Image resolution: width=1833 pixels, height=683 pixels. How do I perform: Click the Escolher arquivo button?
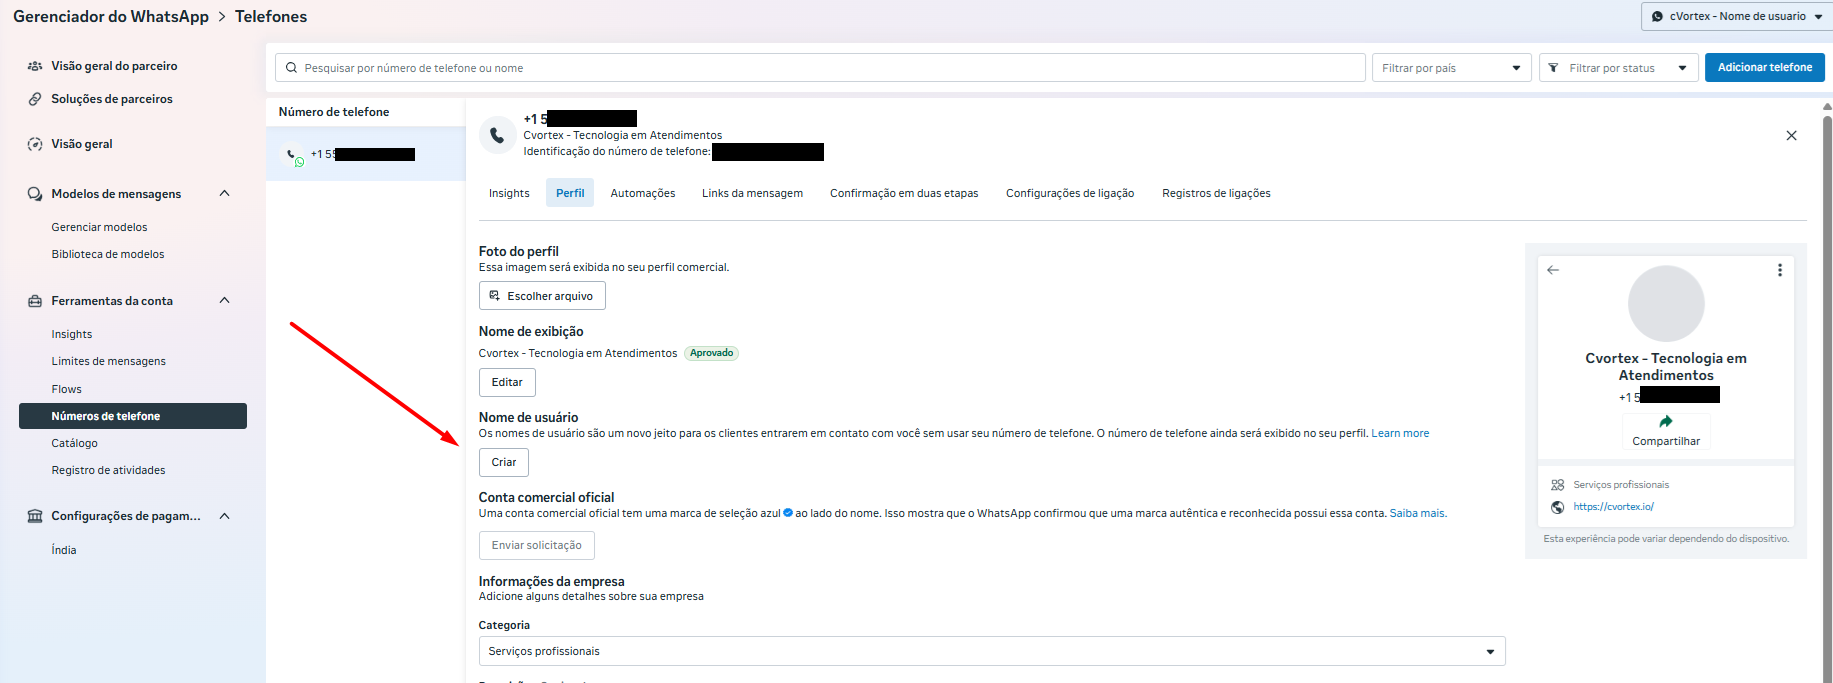(x=542, y=296)
